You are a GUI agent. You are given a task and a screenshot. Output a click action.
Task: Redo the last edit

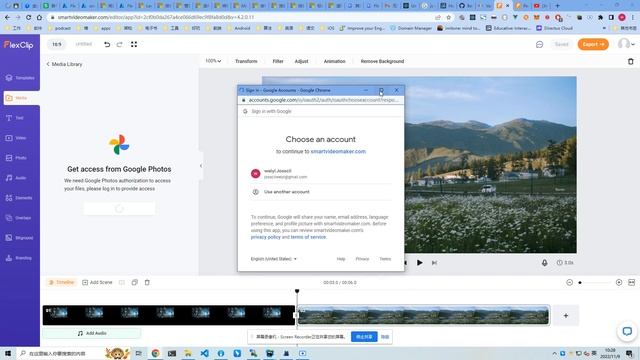click(x=120, y=44)
